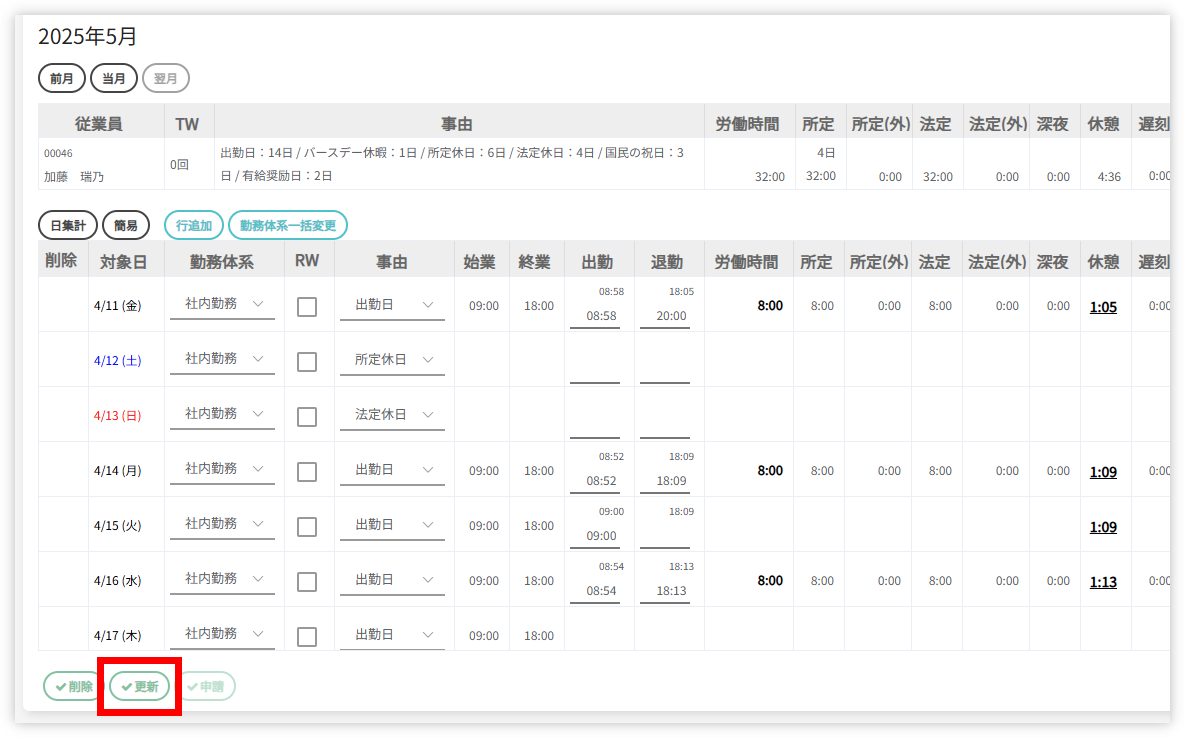Jump to current month with 当月

coord(114,78)
